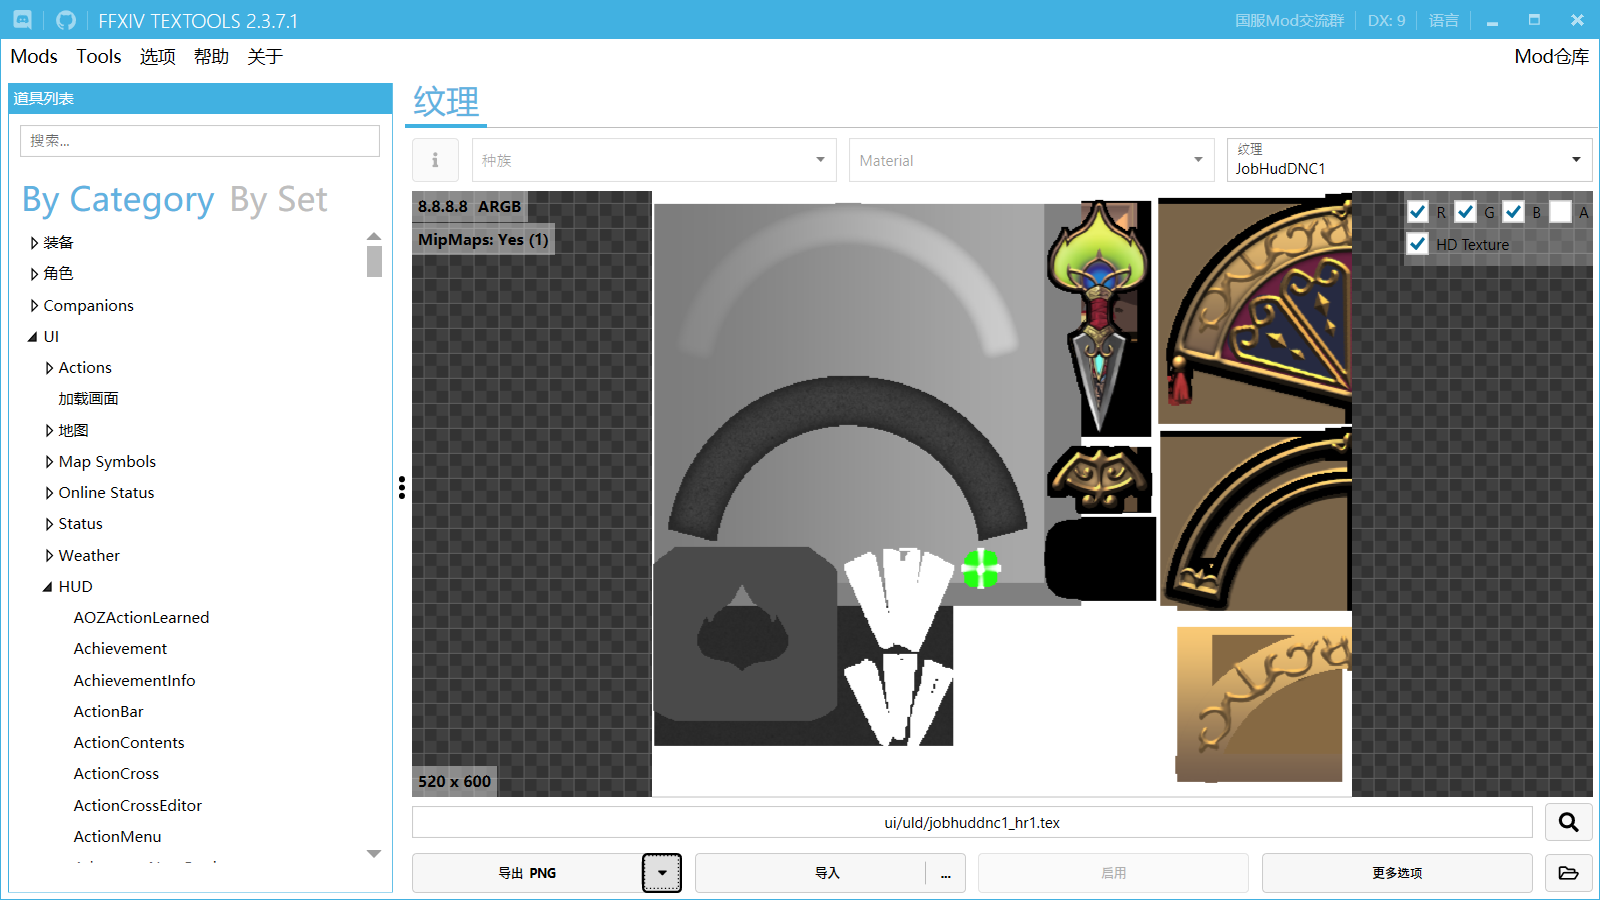Open the Discord icon in title bar
This screenshot has width=1600, height=900.
22,20
